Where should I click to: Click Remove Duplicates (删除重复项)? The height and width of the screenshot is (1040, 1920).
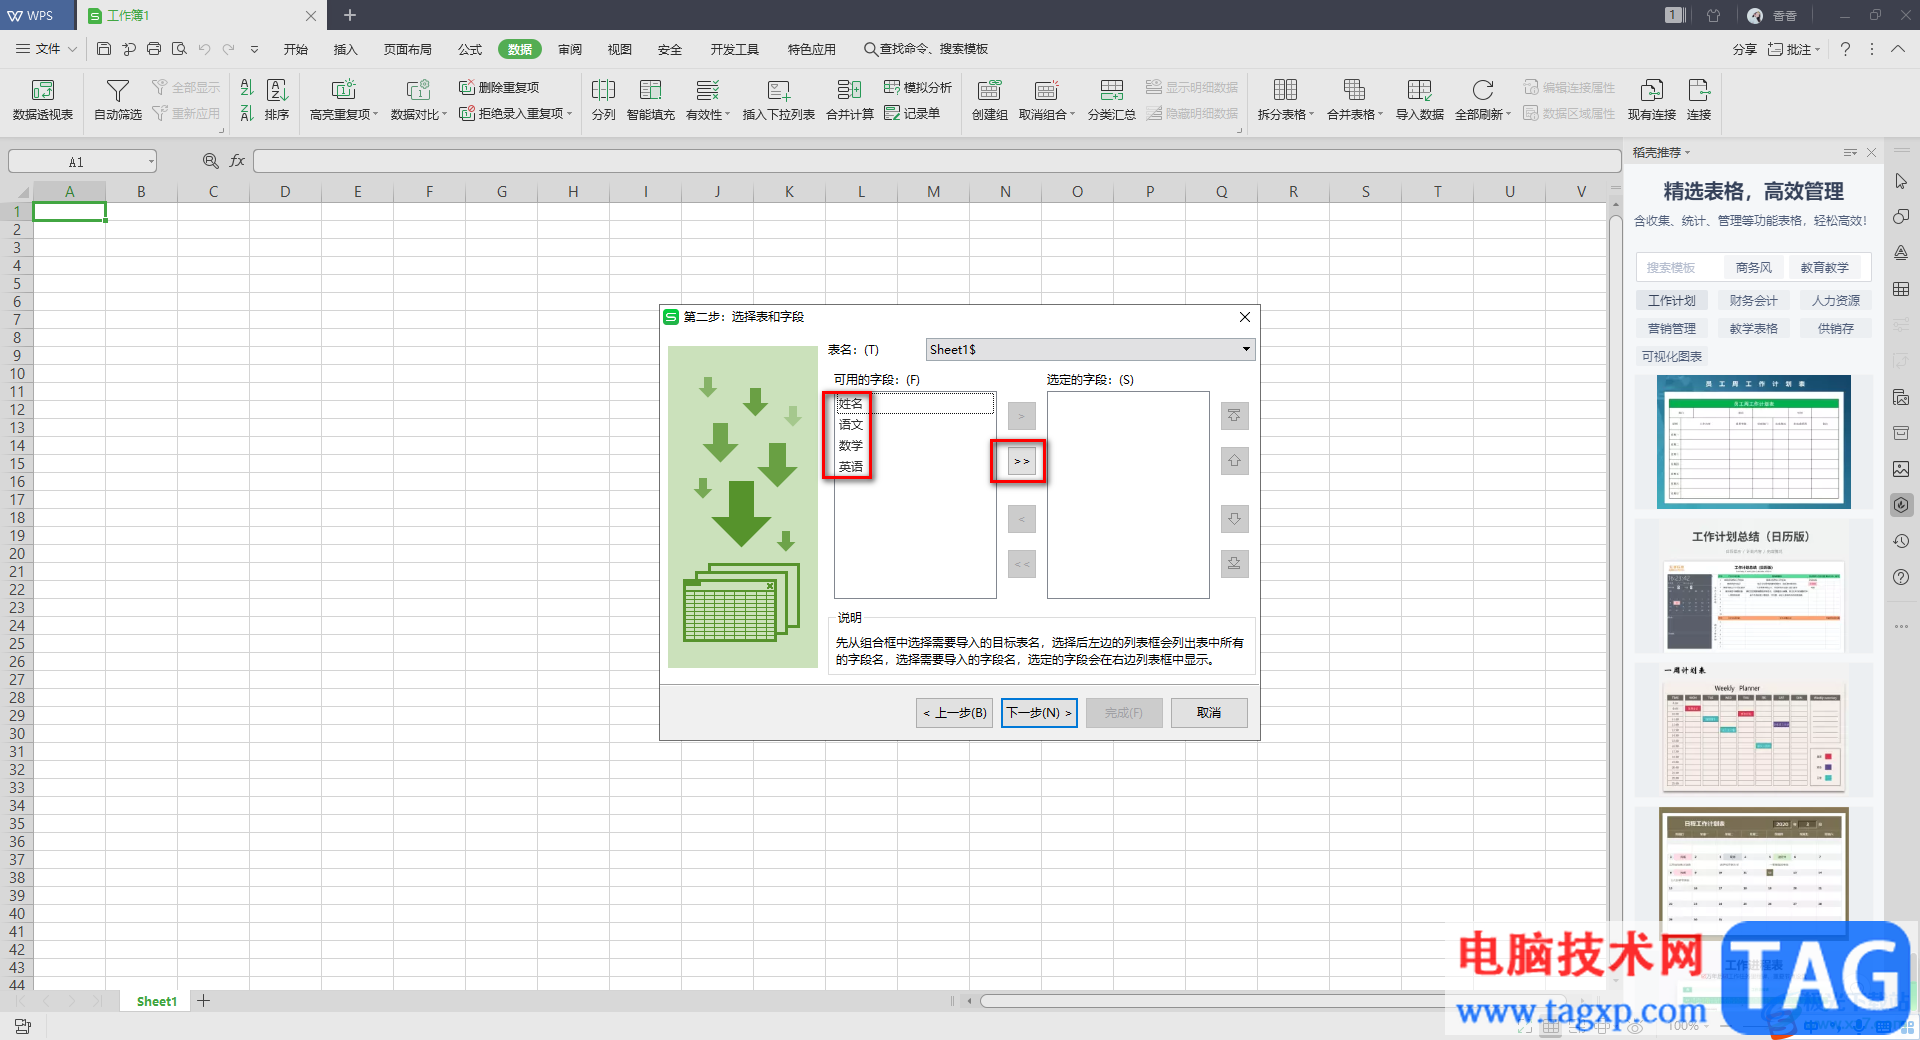click(x=499, y=87)
